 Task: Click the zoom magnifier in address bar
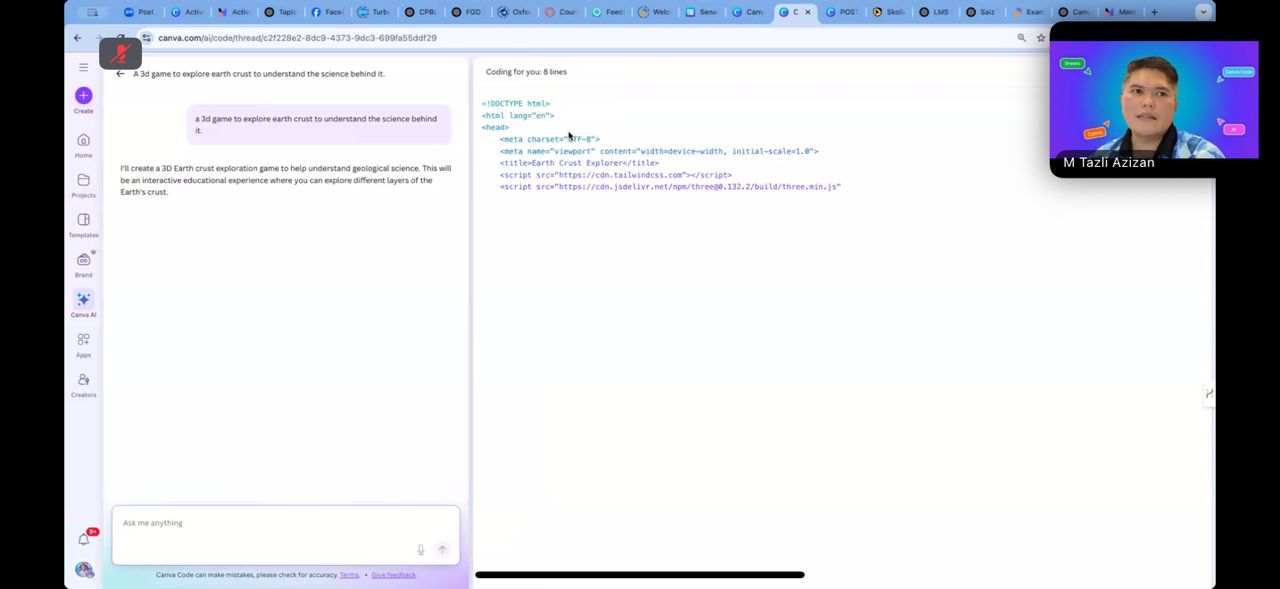pyautogui.click(x=1021, y=38)
